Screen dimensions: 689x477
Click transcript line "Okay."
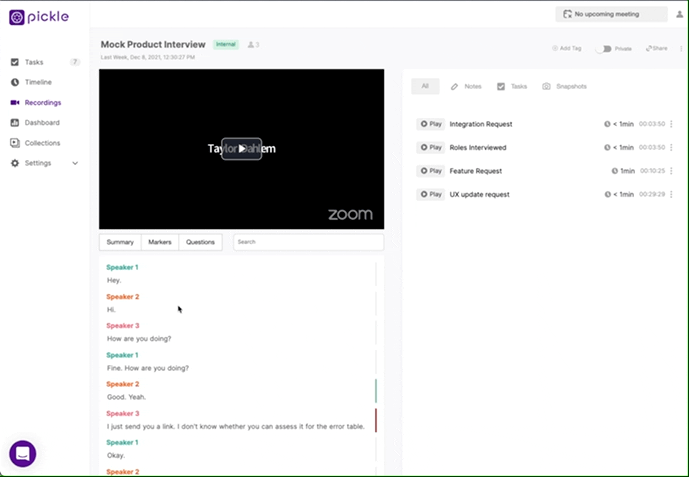click(116, 455)
